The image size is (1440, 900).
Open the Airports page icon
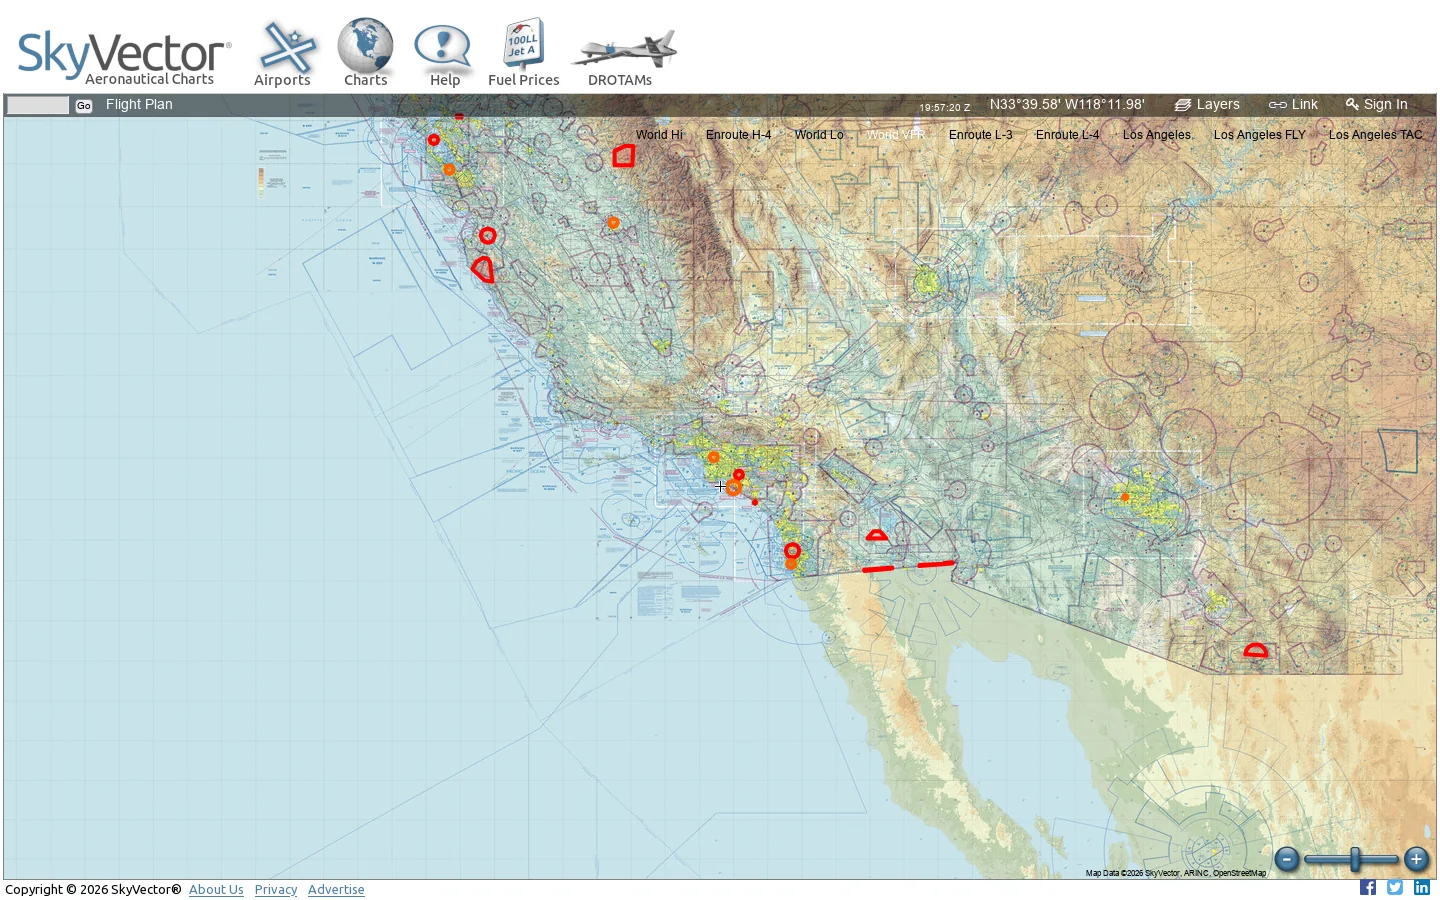click(x=287, y=48)
